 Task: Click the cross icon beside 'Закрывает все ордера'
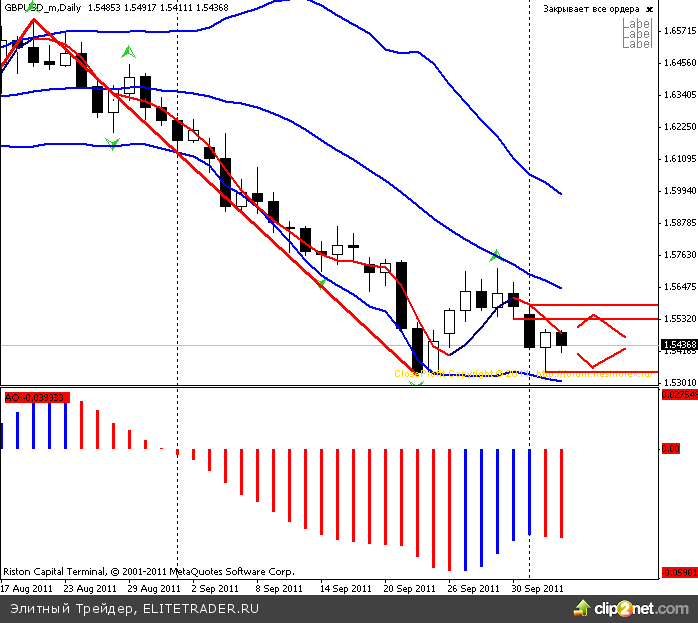click(x=650, y=9)
